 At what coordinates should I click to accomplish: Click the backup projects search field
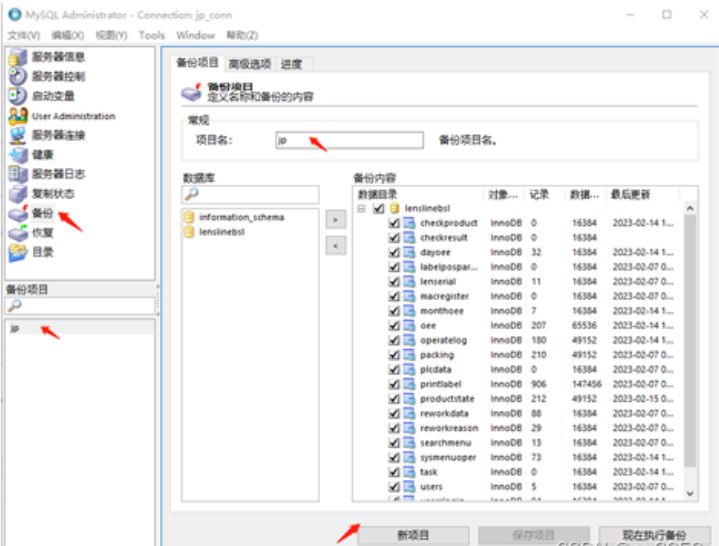point(80,305)
